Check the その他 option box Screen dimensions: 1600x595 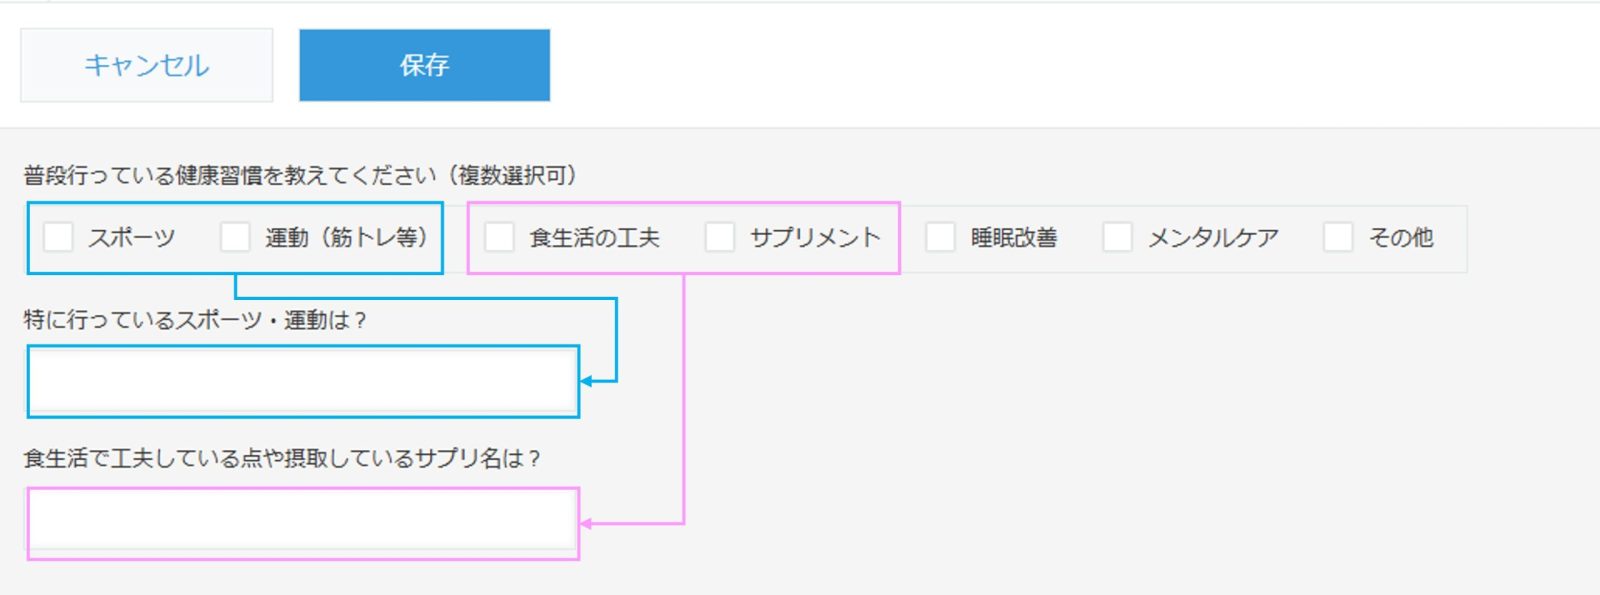(x=1338, y=237)
